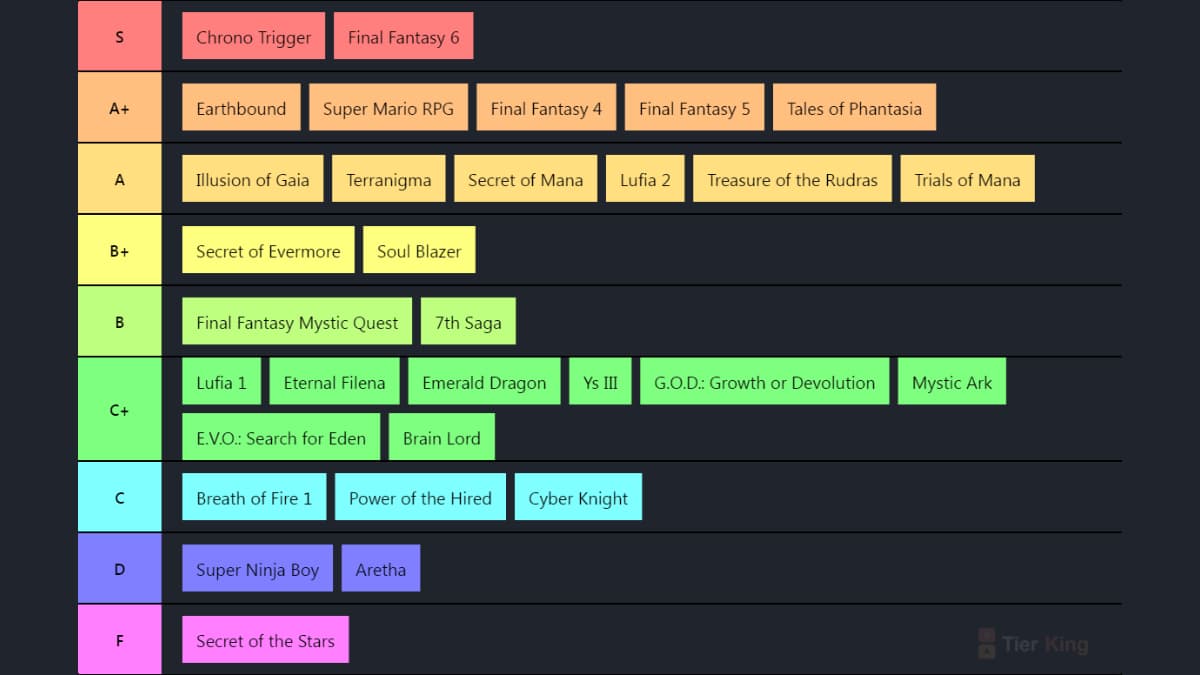Pick the Final Fantasy 4 tile
Image resolution: width=1200 pixels, height=675 pixels.
coord(546,107)
